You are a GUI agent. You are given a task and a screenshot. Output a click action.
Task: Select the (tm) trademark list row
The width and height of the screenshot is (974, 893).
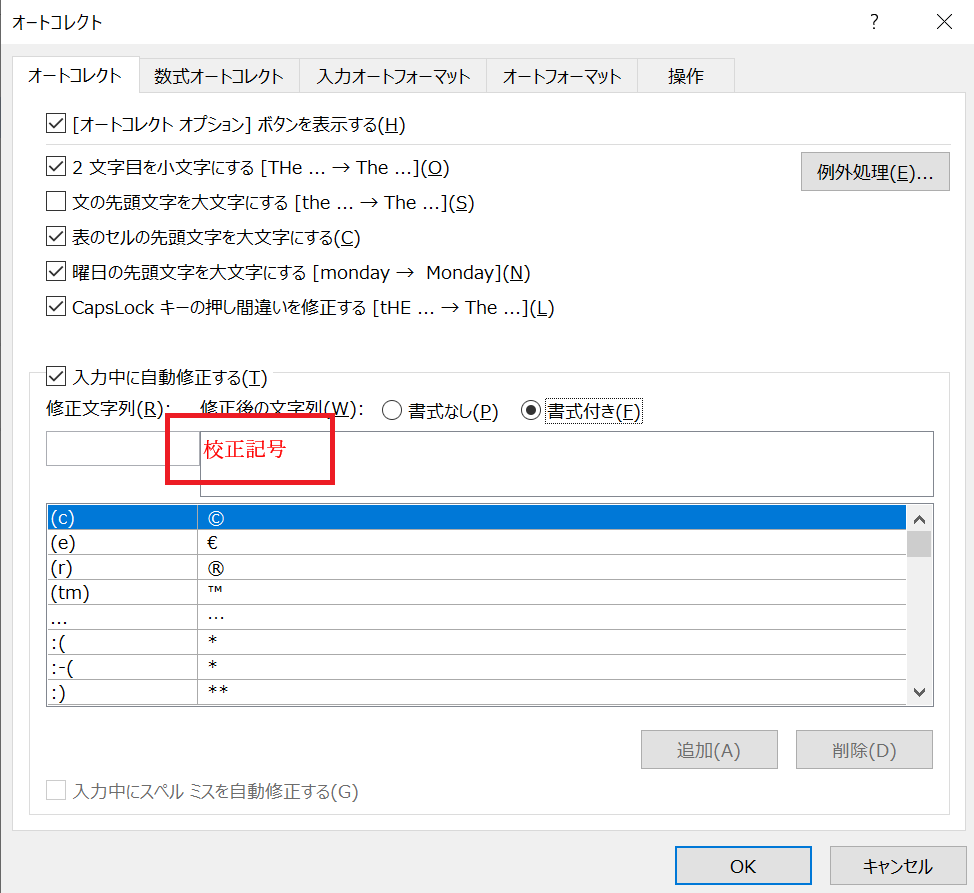click(x=476, y=592)
